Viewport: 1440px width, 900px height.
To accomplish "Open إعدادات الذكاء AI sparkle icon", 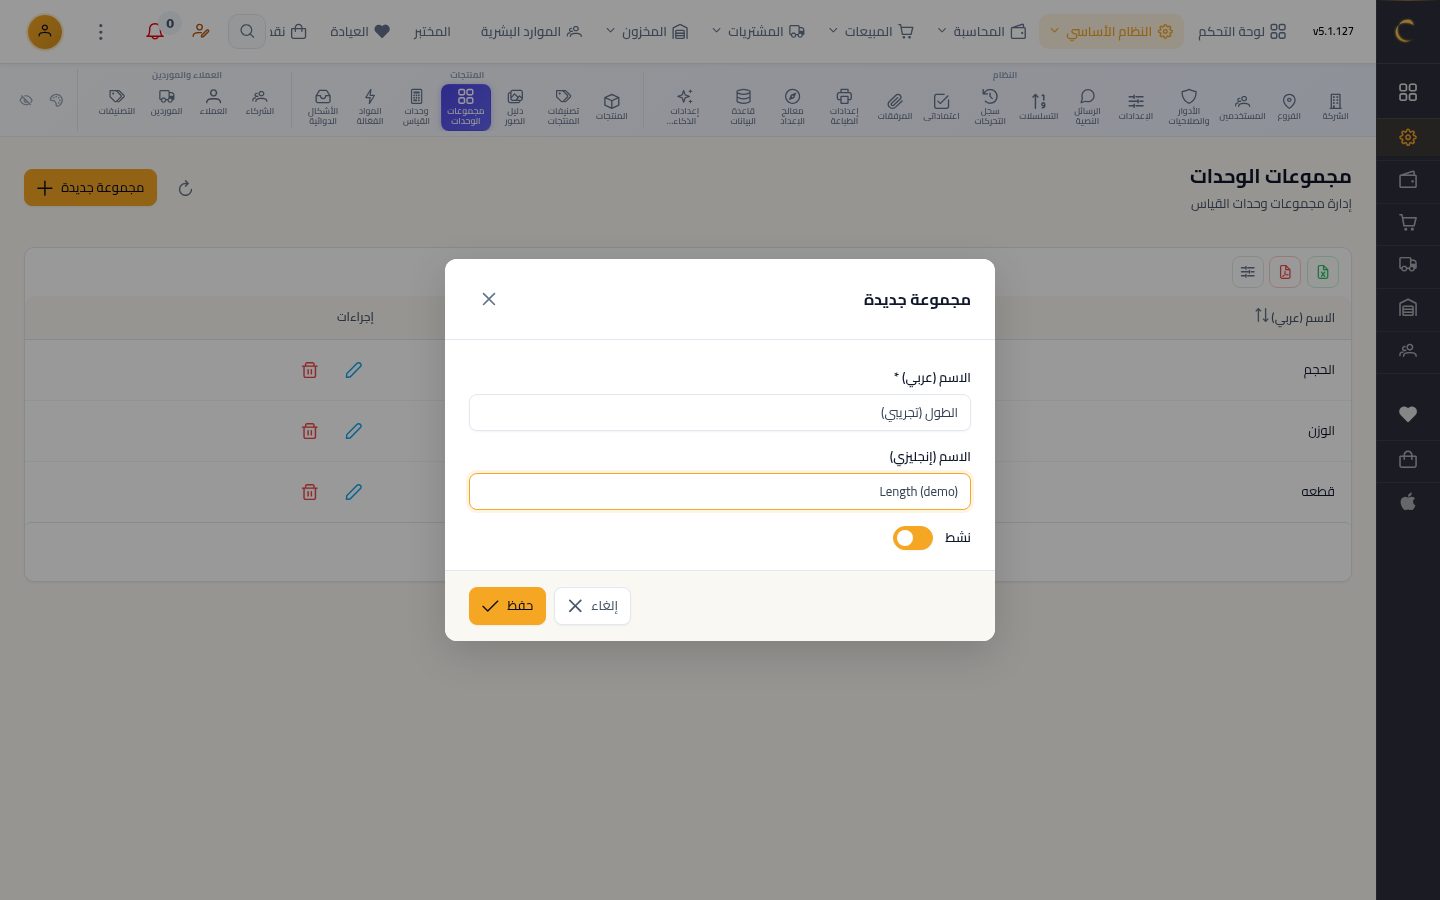I will coord(684,106).
